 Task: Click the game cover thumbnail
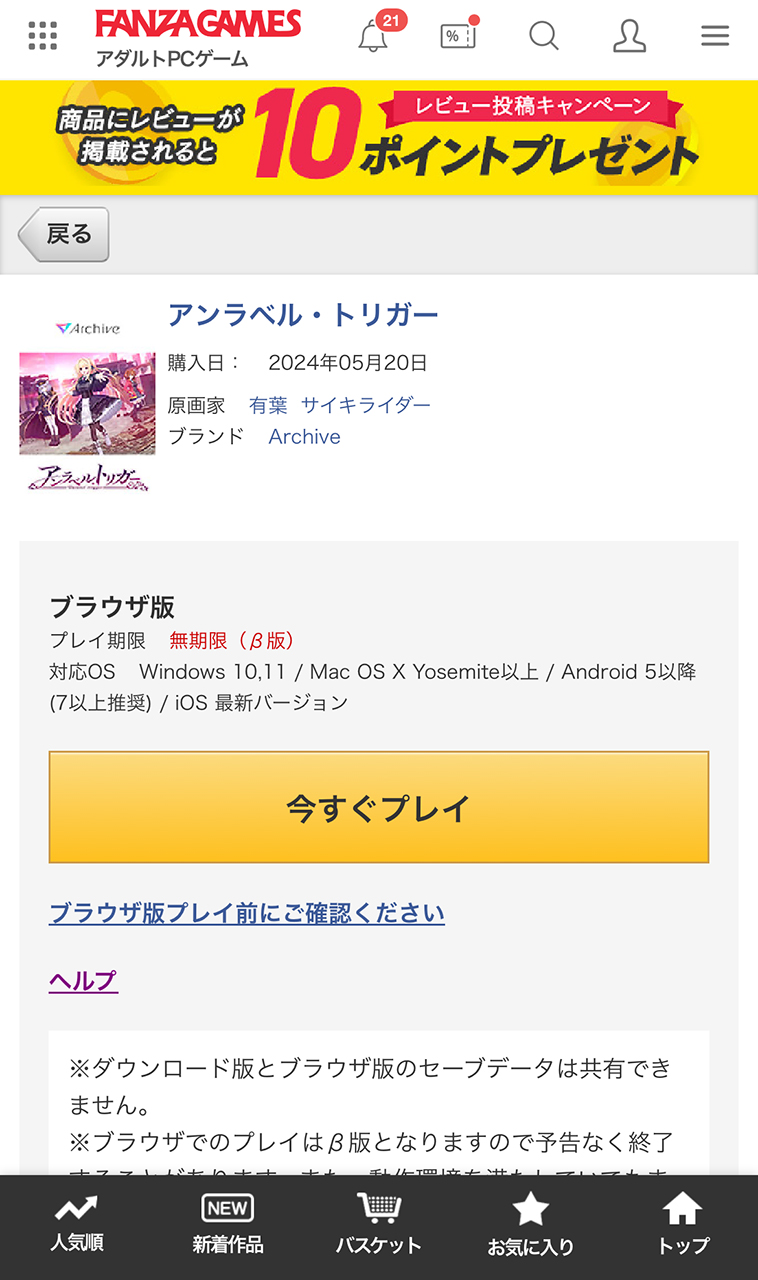tap(87, 405)
